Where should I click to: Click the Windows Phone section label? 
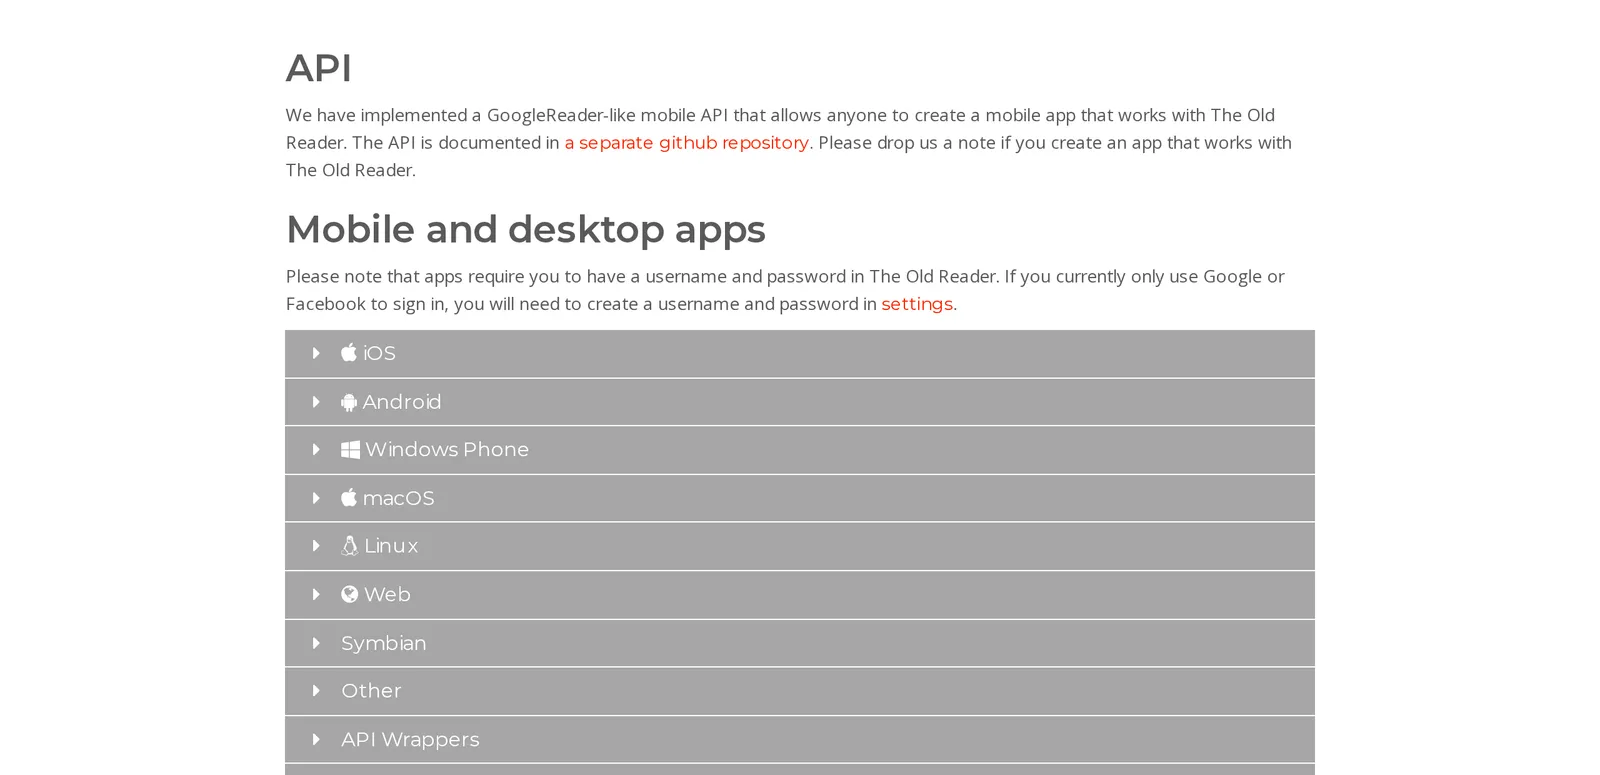pos(447,450)
